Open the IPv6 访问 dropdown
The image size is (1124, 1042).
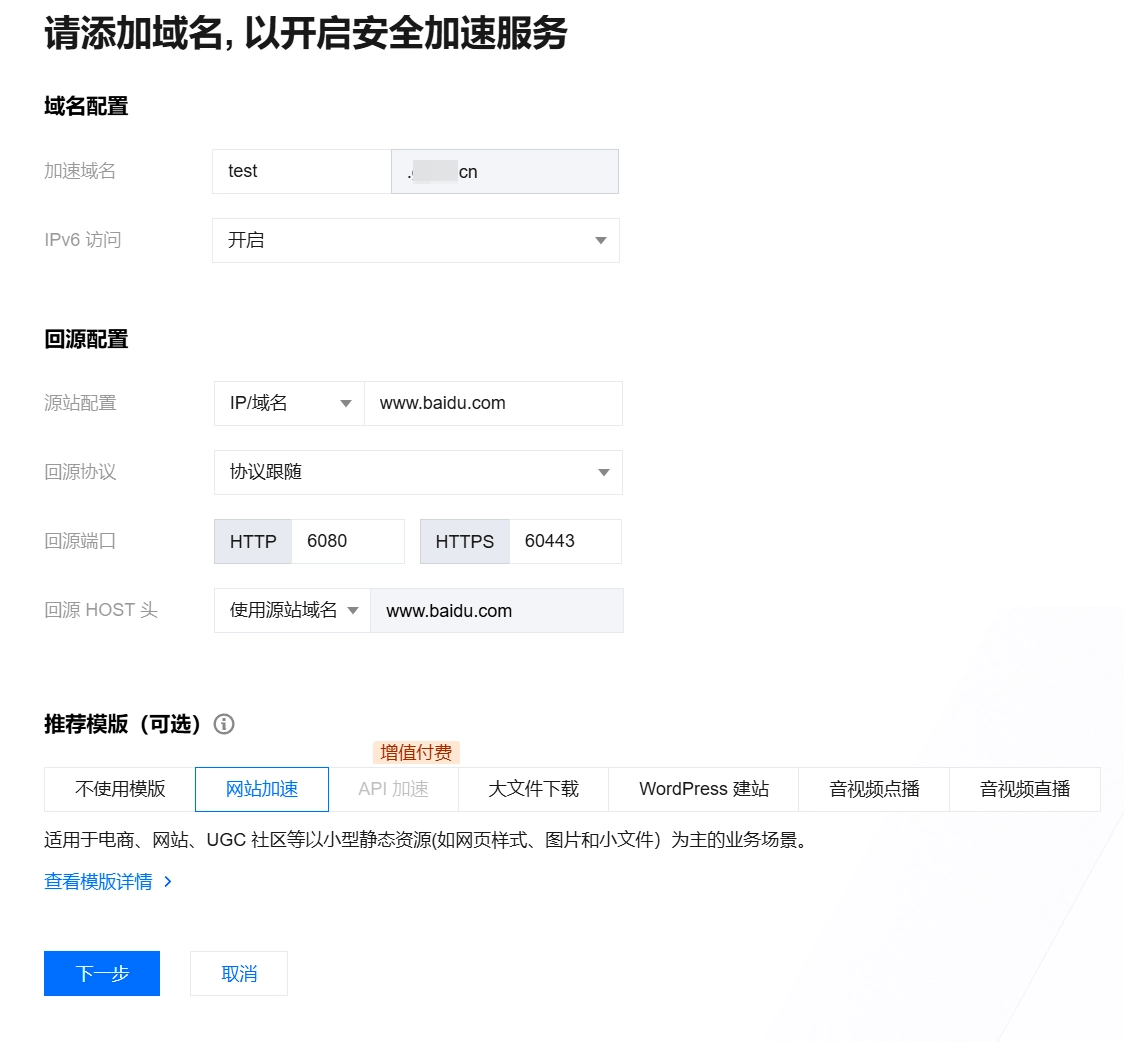(x=416, y=240)
